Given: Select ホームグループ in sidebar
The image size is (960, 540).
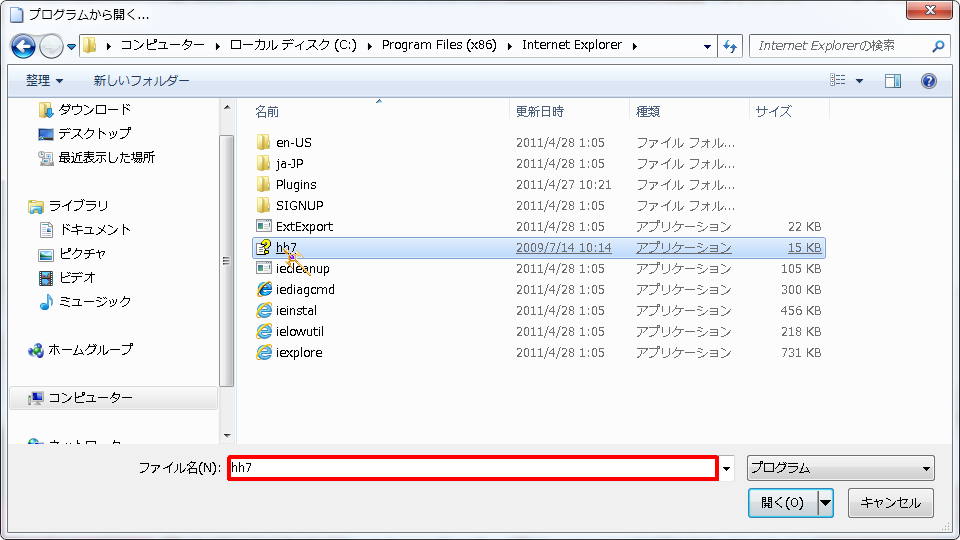Looking at the screenshot, I should click(80, 350).
